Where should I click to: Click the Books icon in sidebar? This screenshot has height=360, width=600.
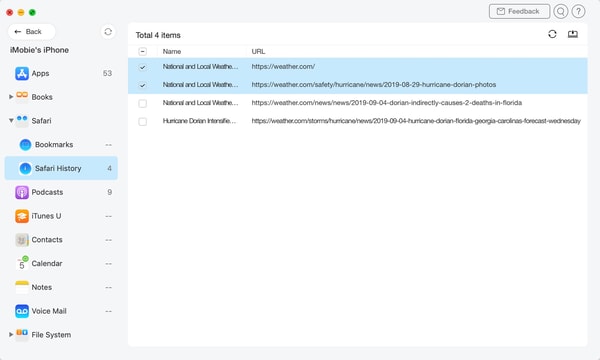22,96
